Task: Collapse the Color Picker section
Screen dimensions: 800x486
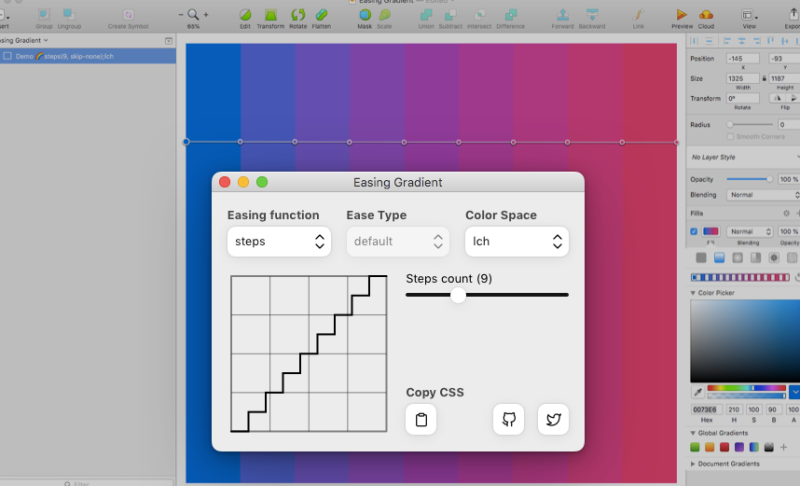Action: coord(693,293)
